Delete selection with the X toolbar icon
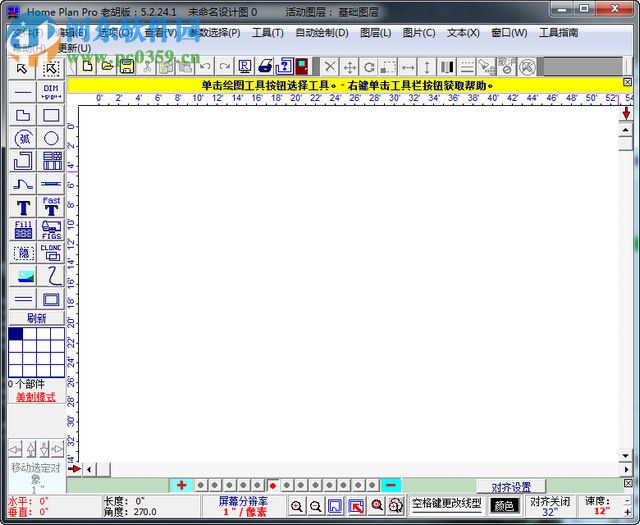This screenshot has width=640, height=525. (330, 67)
